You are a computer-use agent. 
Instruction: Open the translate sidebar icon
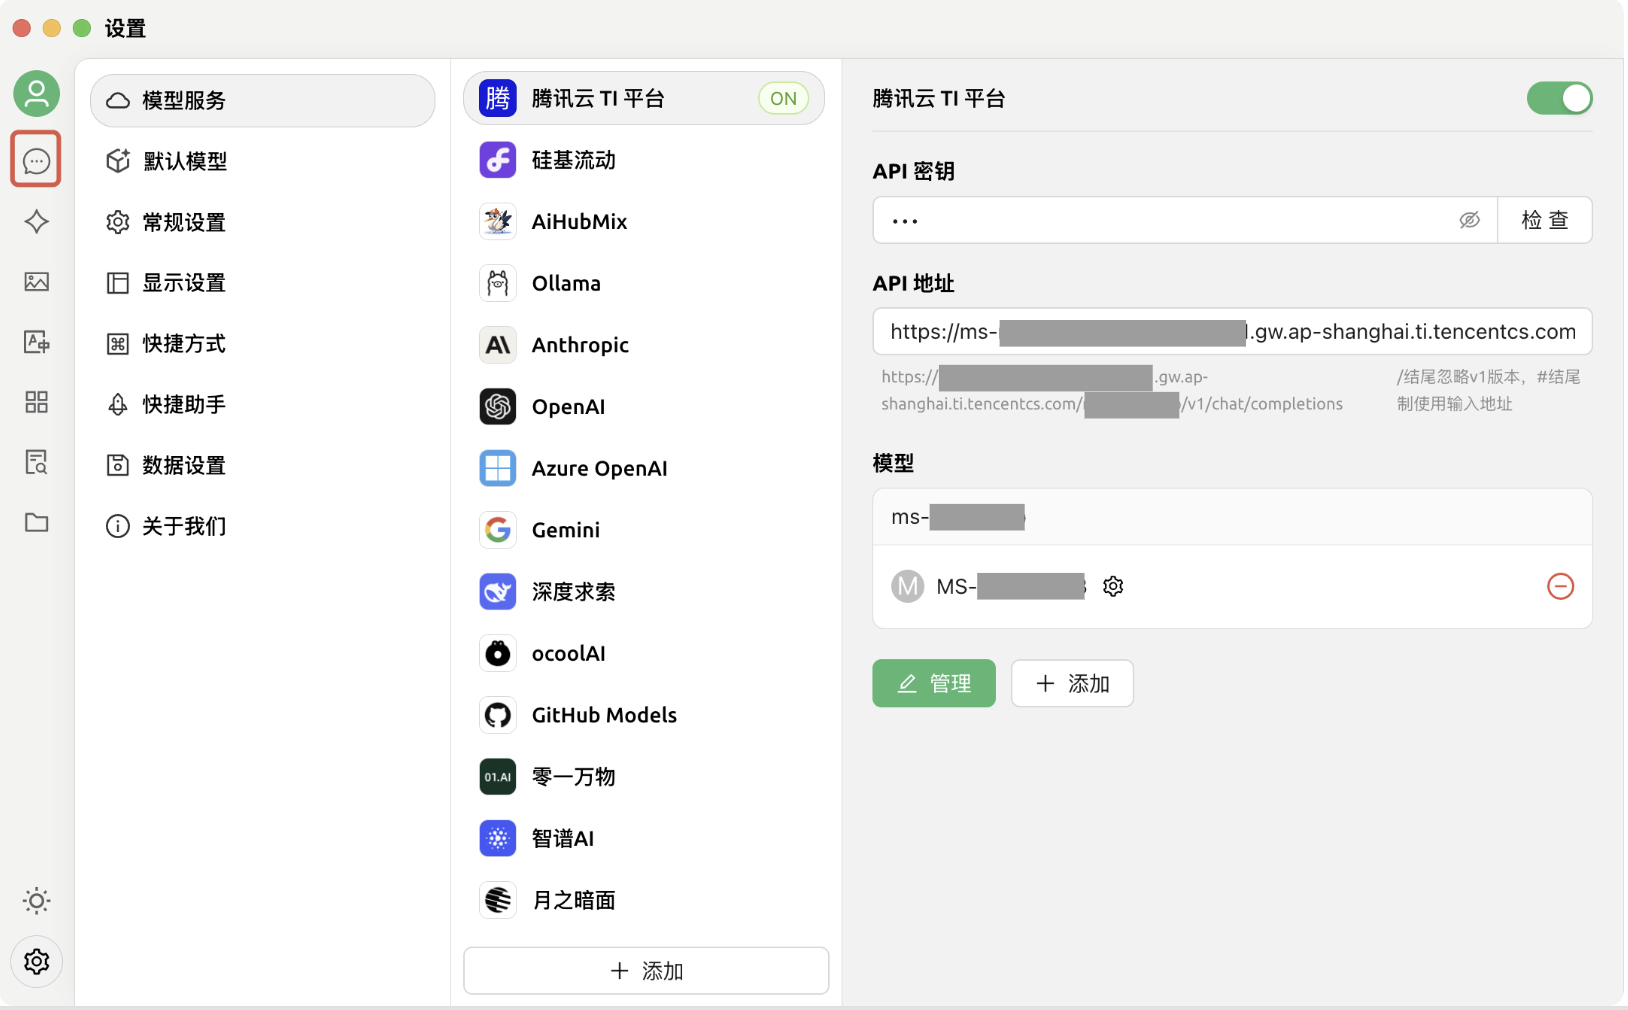tap(36, 342)
